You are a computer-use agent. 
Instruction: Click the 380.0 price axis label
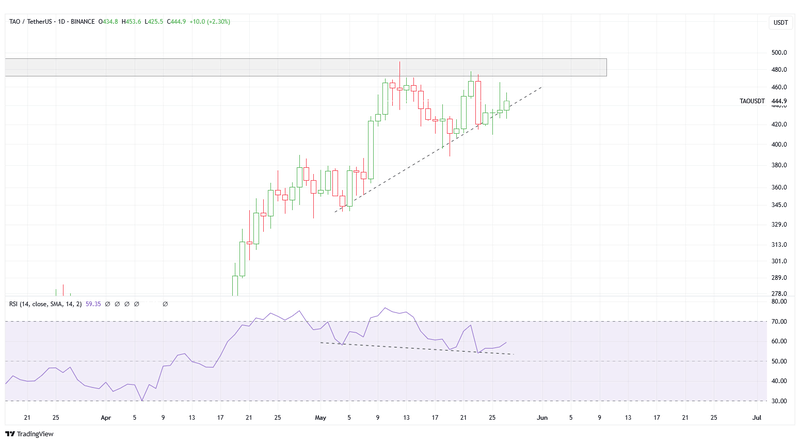[779, 165]
